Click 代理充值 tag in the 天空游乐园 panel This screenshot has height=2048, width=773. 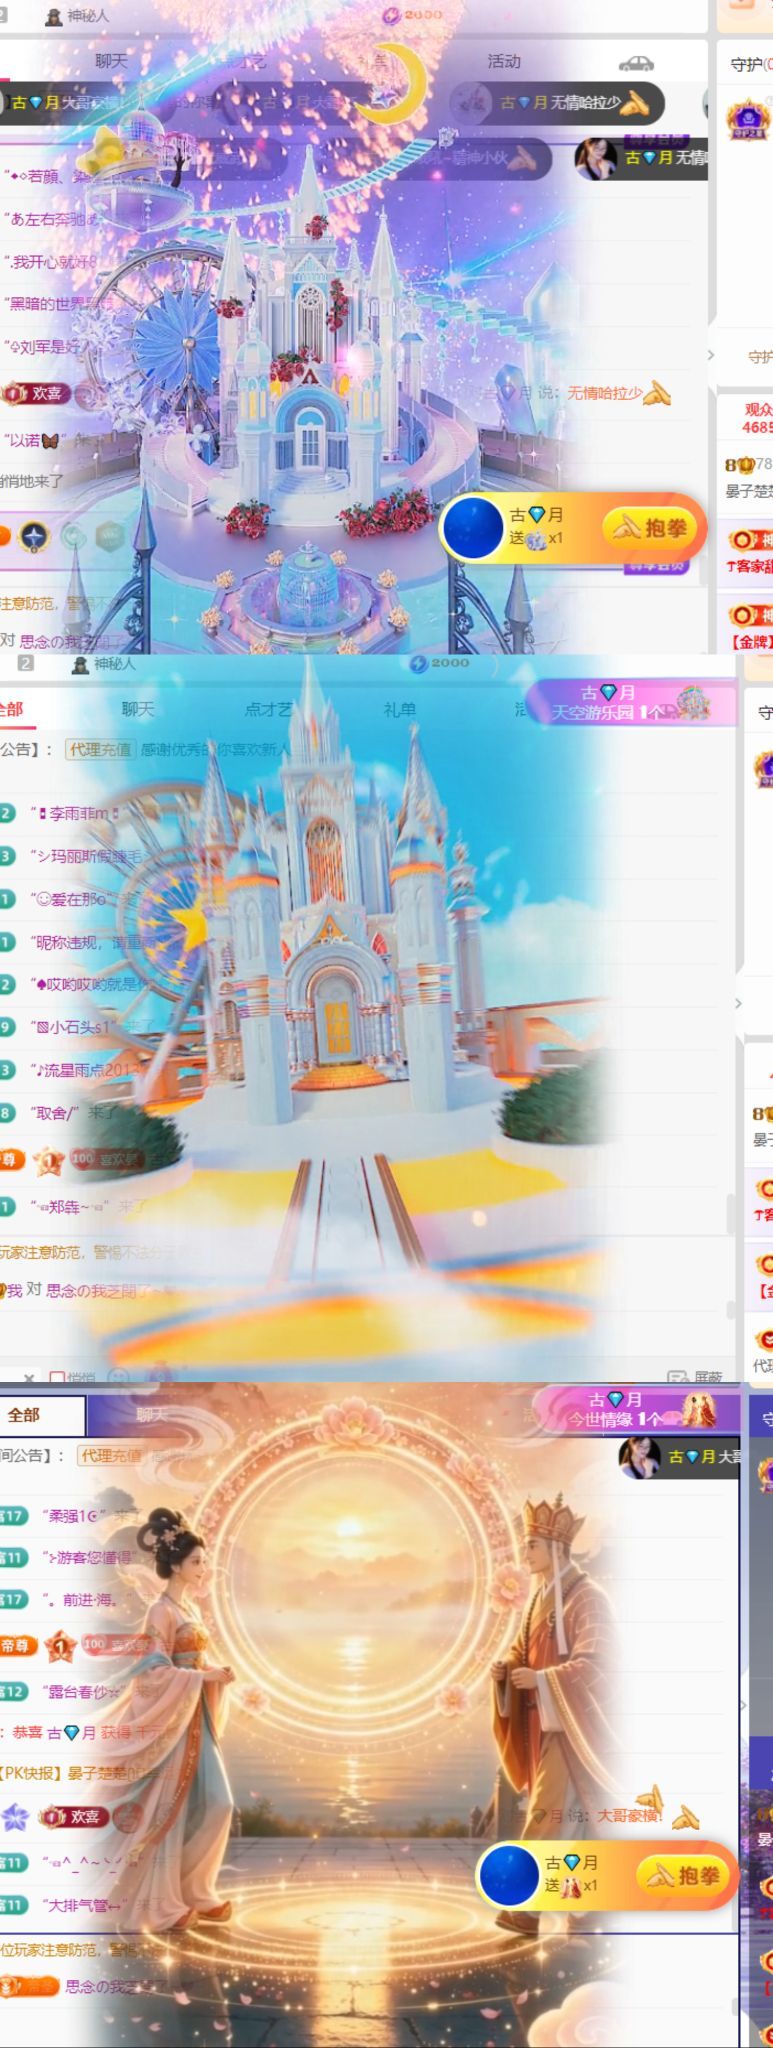pyautogui.click(x=99, y=748)
